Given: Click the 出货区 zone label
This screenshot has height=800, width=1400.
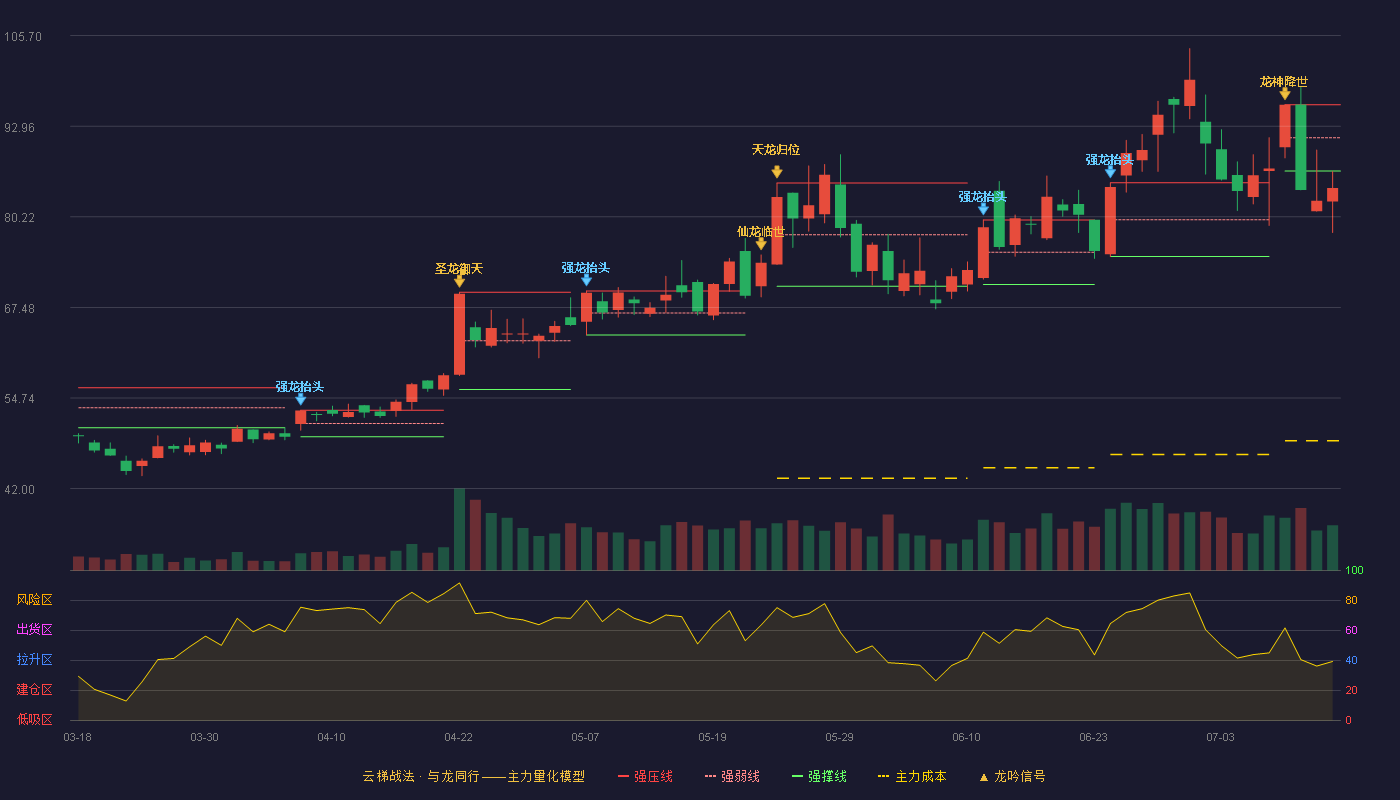Looking at the screenshot, I should (x=34, y=630).
